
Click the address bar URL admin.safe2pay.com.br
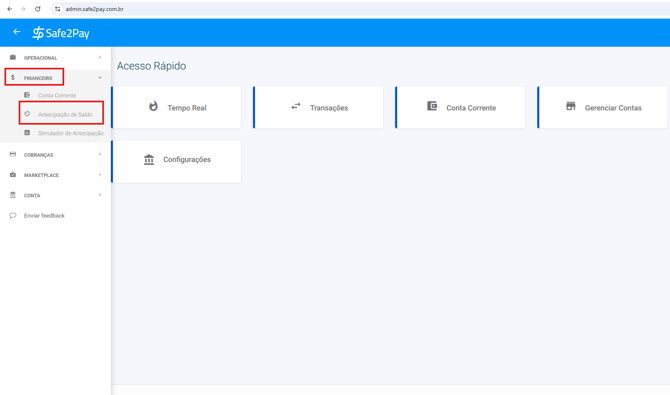[x=94, y=9]
